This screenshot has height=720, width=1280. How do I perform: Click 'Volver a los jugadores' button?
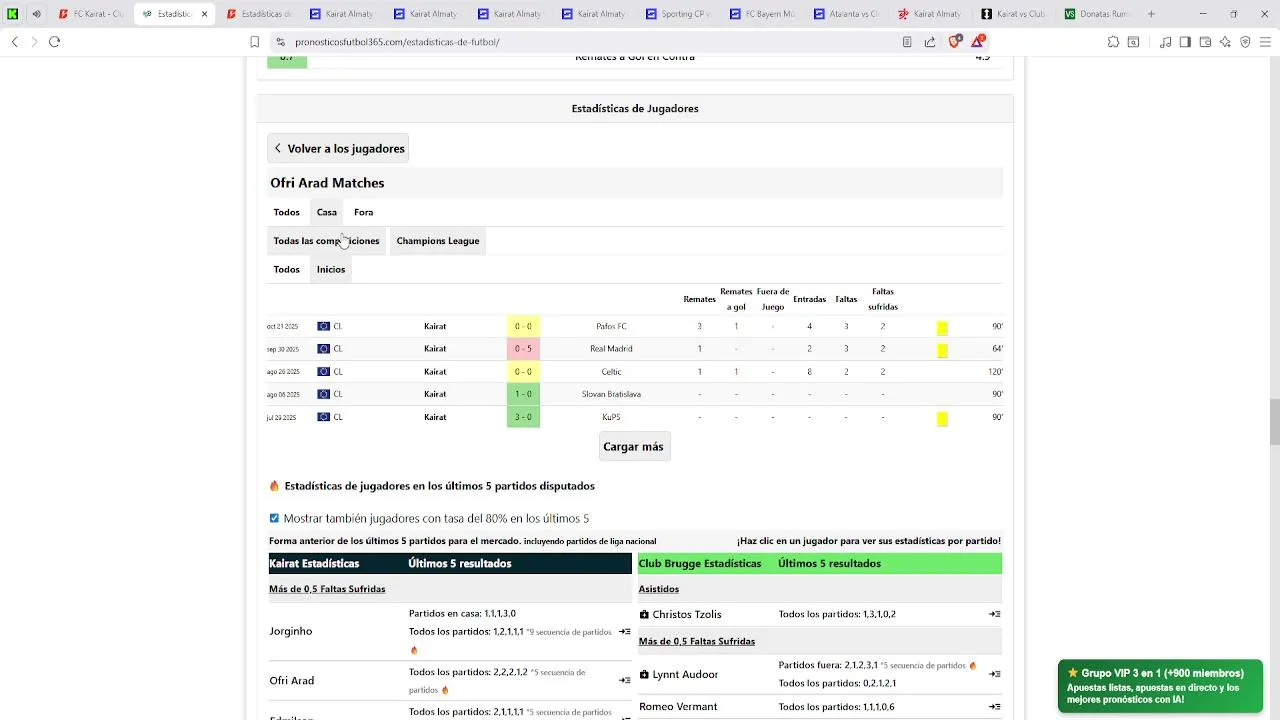(338, 149)
